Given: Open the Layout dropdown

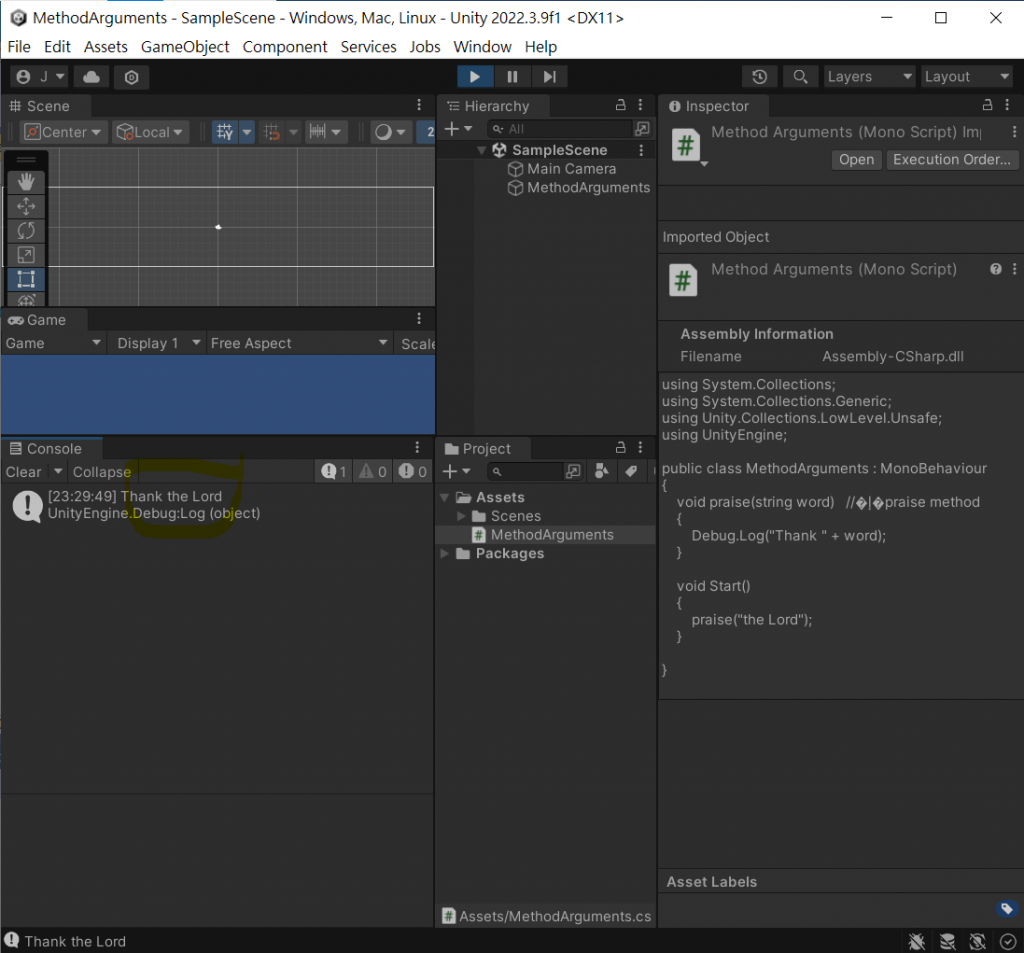Looking at the screenshot, I should [x=967, y=76].
